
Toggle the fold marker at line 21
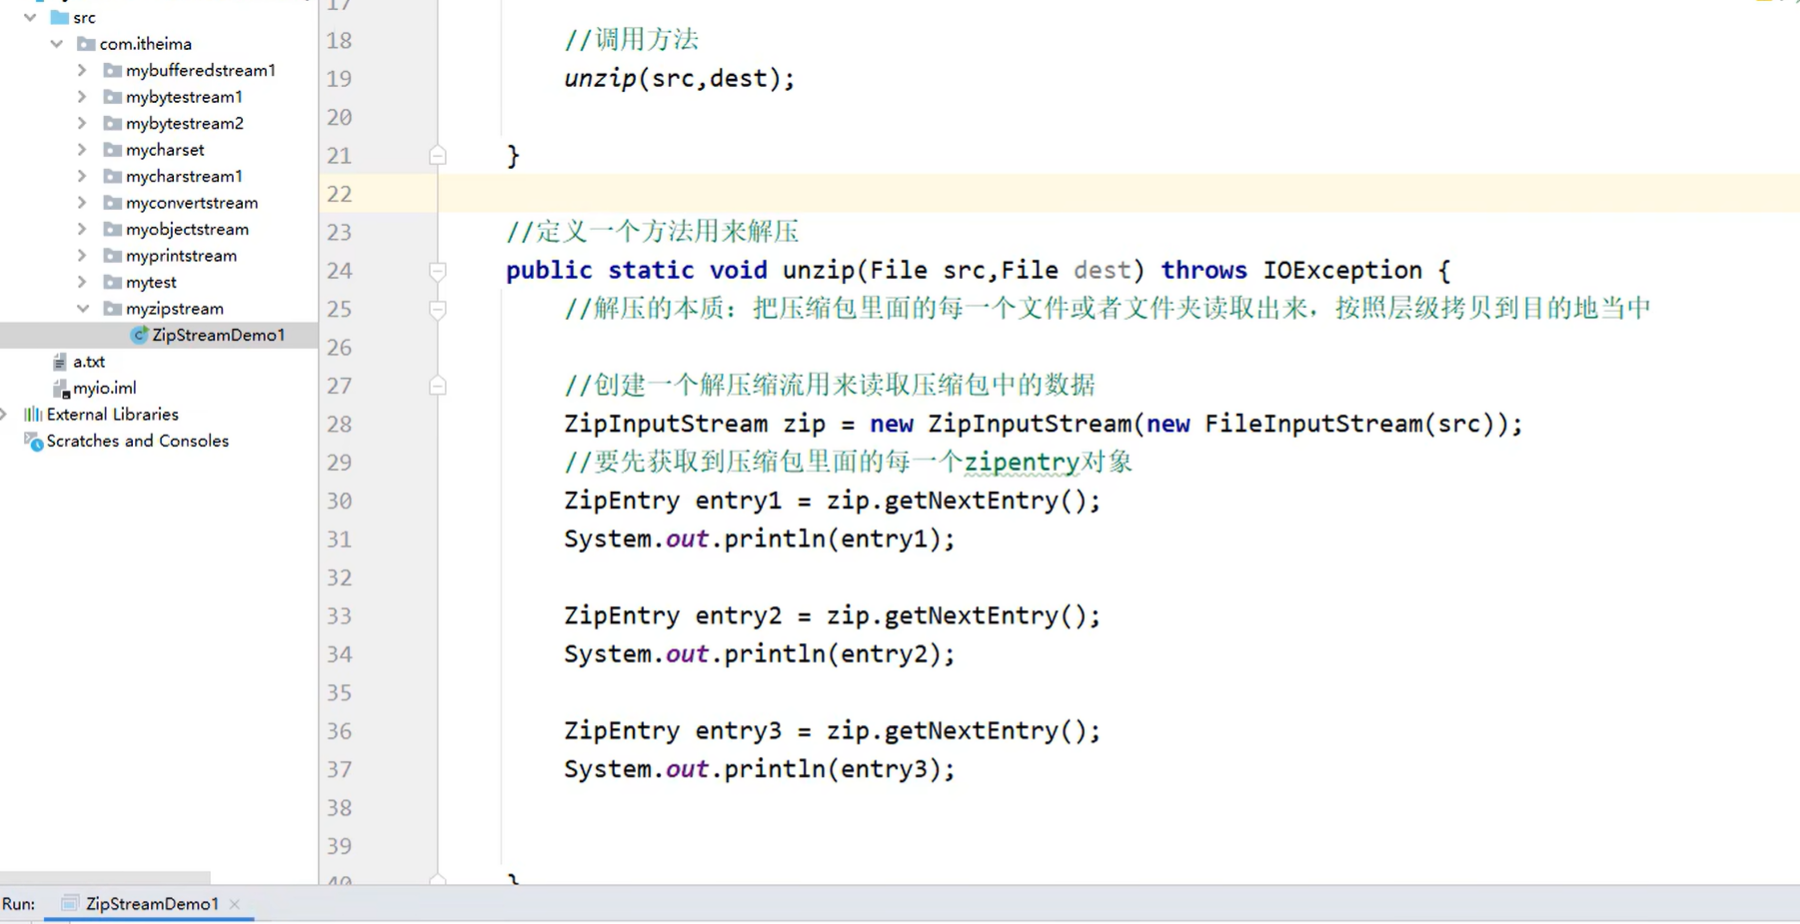[x=437, y=155]
